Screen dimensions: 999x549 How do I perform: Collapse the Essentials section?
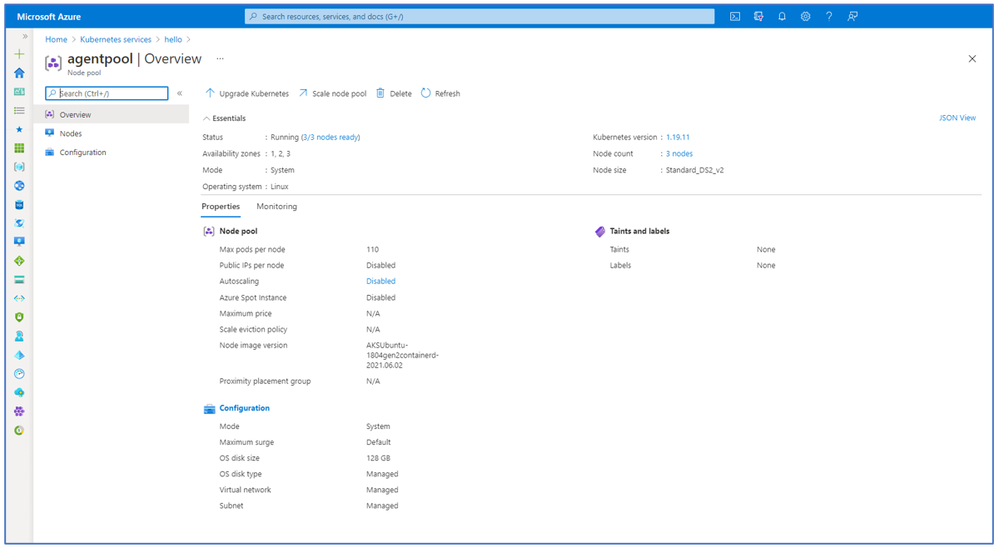pyautogui.click(x=224, y=118)
